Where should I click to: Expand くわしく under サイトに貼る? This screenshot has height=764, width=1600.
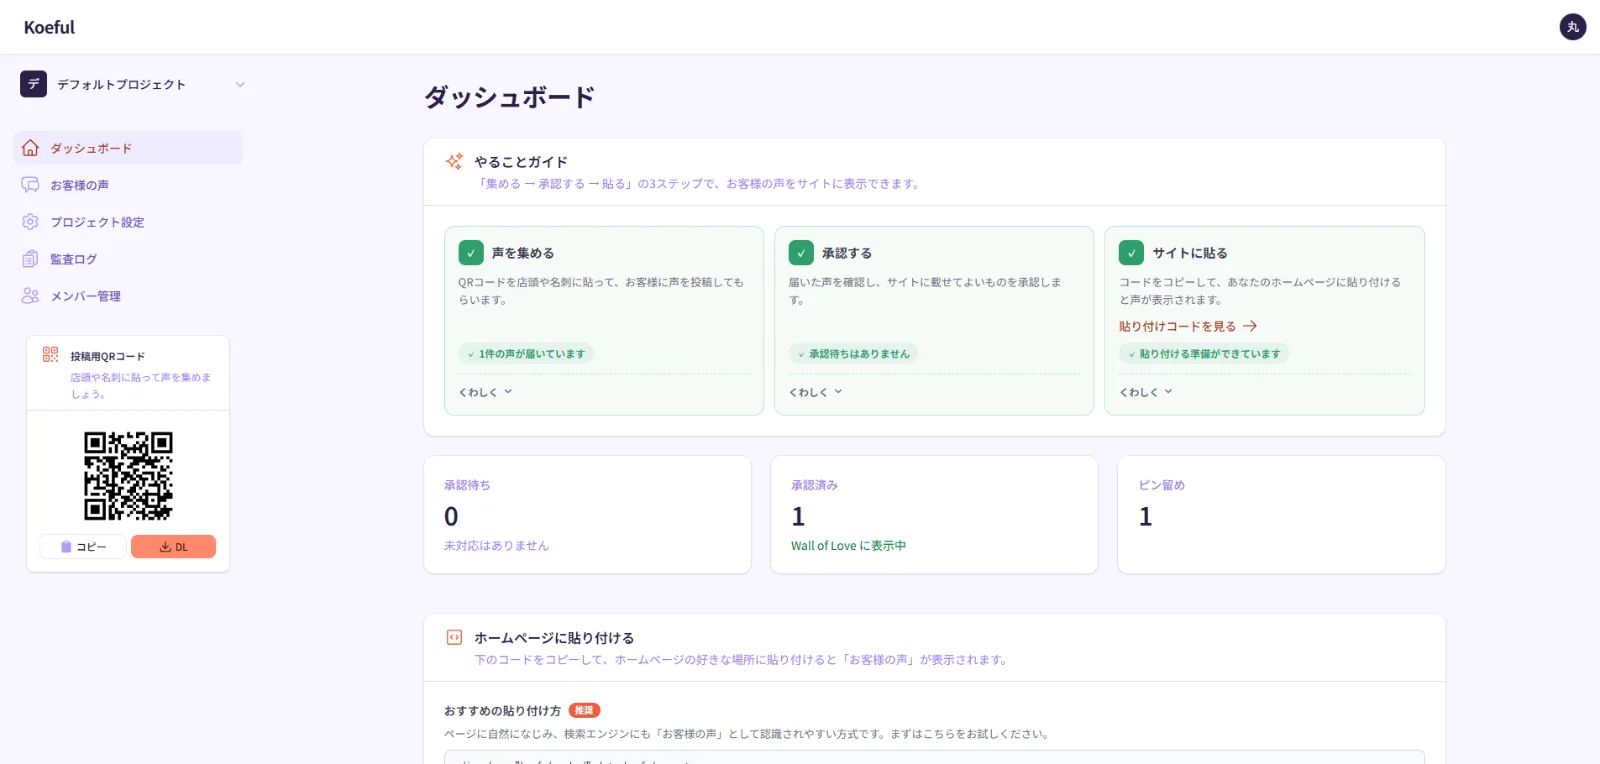1146,392
